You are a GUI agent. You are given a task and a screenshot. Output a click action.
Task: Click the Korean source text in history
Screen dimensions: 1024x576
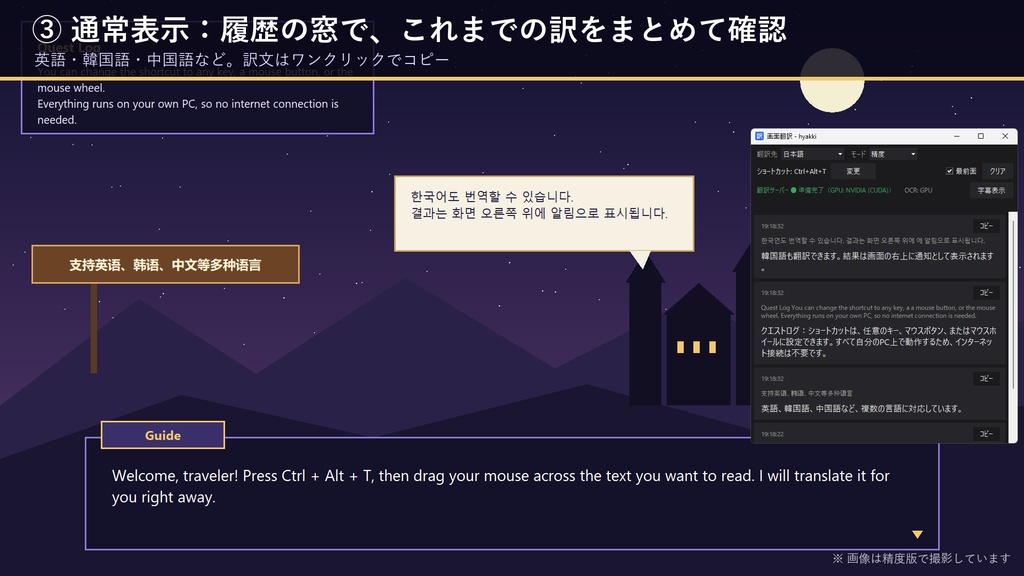pyautogui.click(x=872, y=241)
